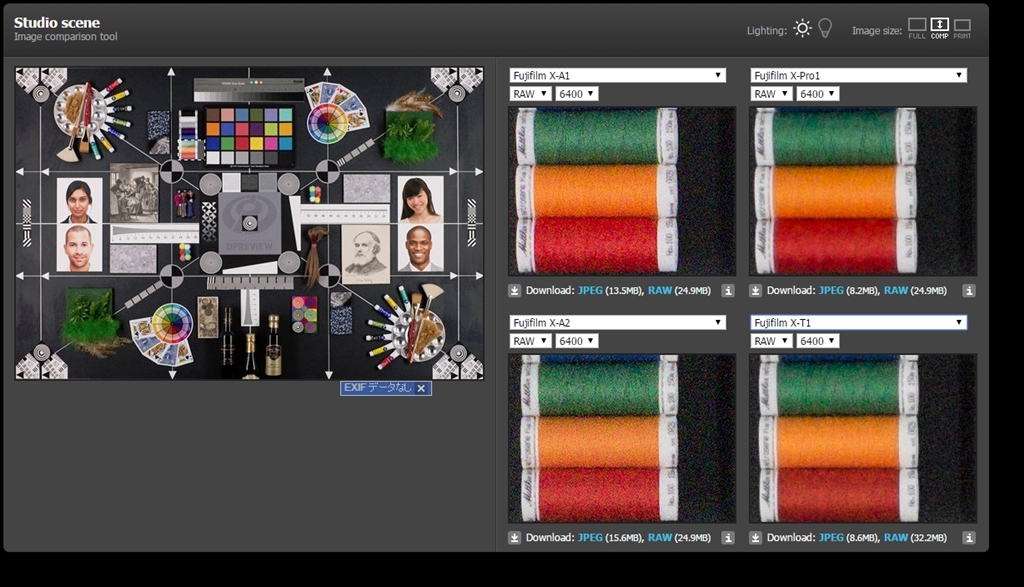Set image size to PRINT
The width and height of the screenshot is (1024, 587).
[962, 29]
